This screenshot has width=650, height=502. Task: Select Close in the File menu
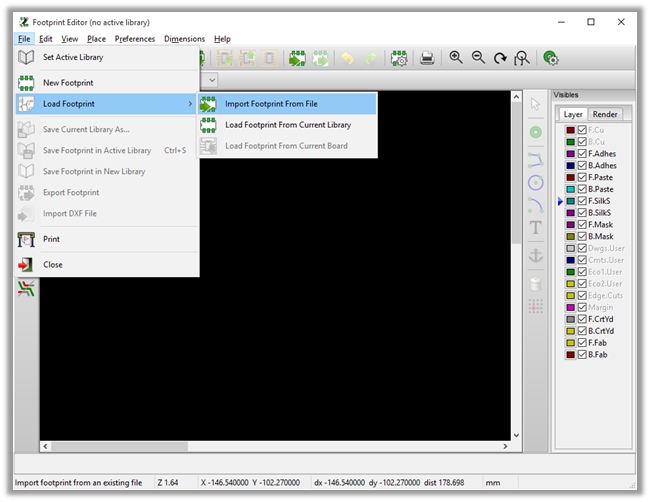pos(107,264)
